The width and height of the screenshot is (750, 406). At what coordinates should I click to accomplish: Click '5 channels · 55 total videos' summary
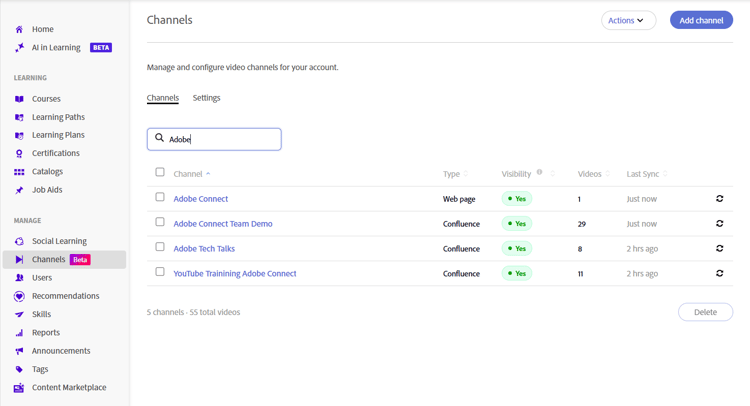tap(193, 312)
